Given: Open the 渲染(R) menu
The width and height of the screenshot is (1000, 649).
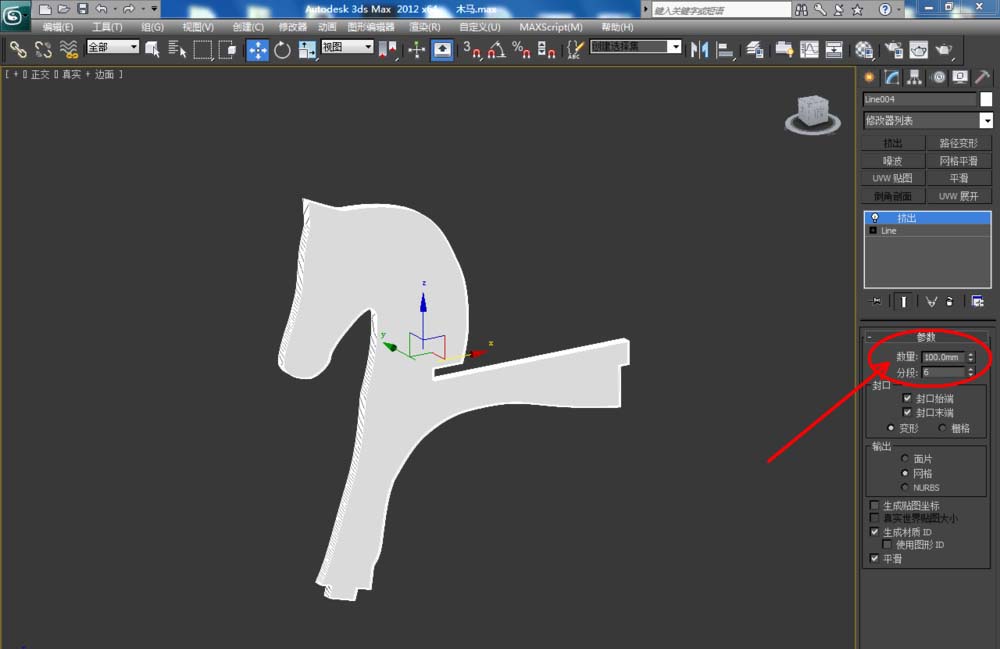Looking at the screenshot, I should click(424, 27).
